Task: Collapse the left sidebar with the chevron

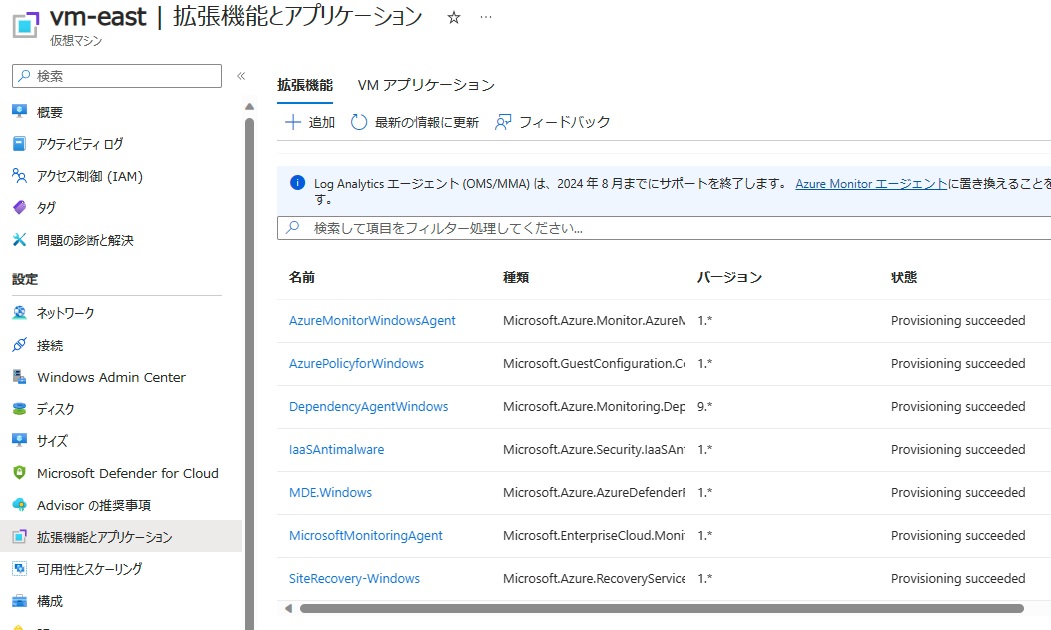Action: pos(241,76)
